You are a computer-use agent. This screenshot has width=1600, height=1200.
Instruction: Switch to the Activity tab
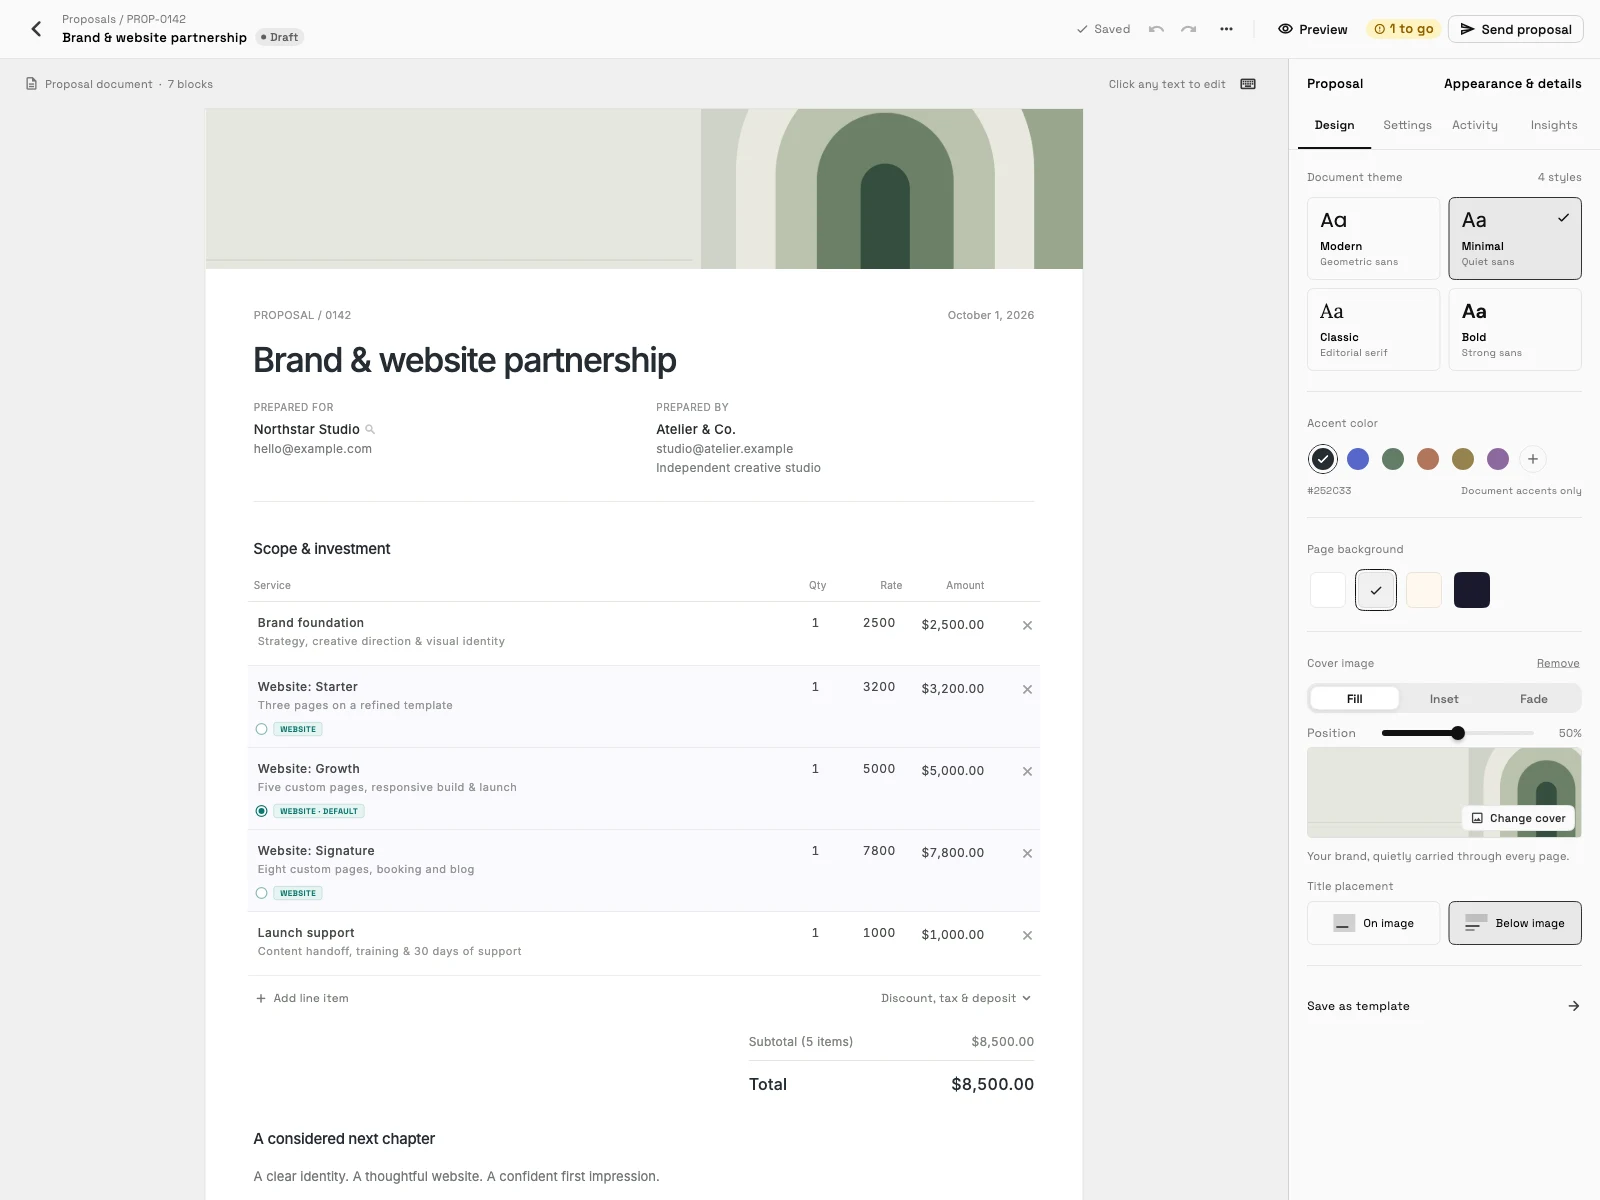1475,125
